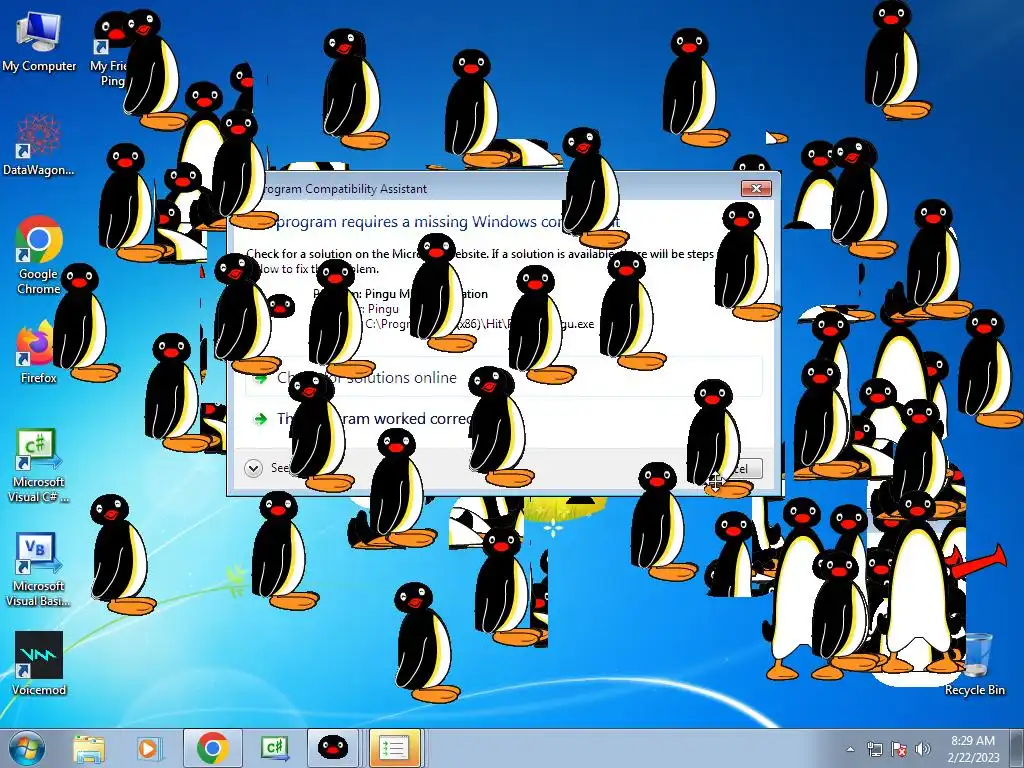1024x768 pixels.
Task: Choose the check for solutions online option
Action: coord(504,377)
